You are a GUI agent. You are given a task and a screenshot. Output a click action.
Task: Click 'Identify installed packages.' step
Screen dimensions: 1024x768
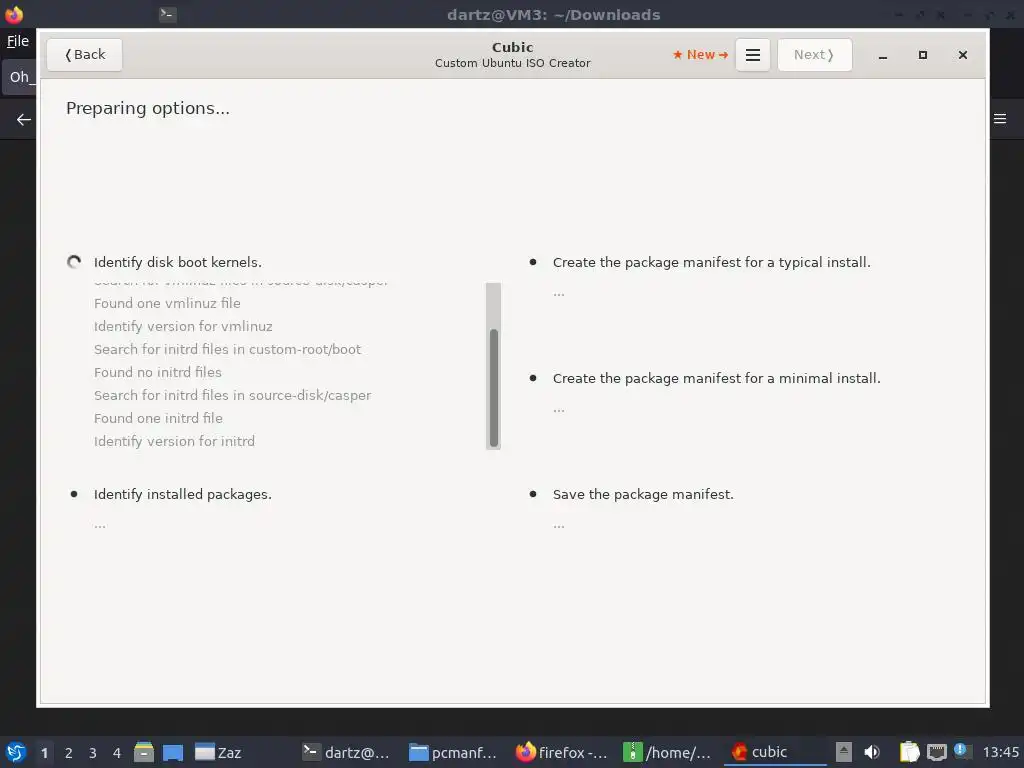tap(183, 494)
